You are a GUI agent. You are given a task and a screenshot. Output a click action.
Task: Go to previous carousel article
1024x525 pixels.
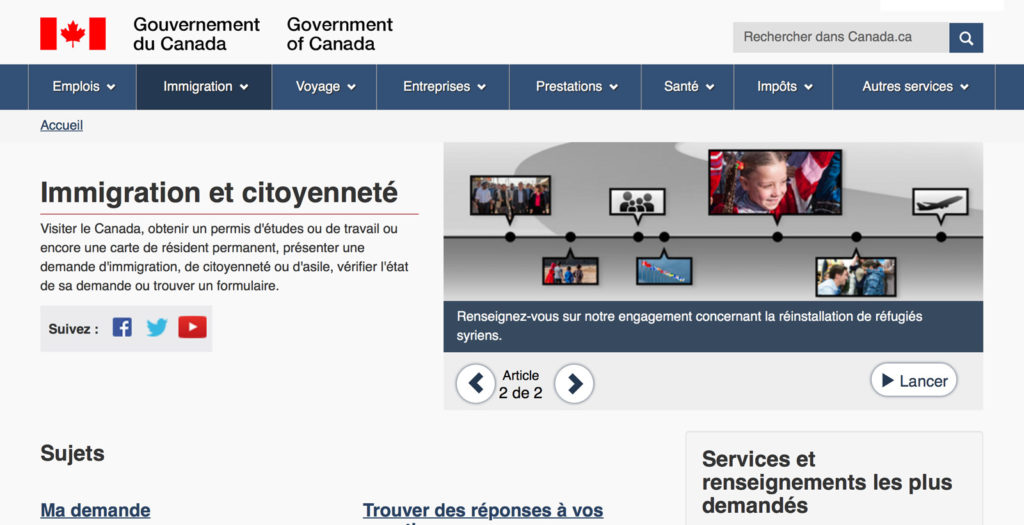476,383
